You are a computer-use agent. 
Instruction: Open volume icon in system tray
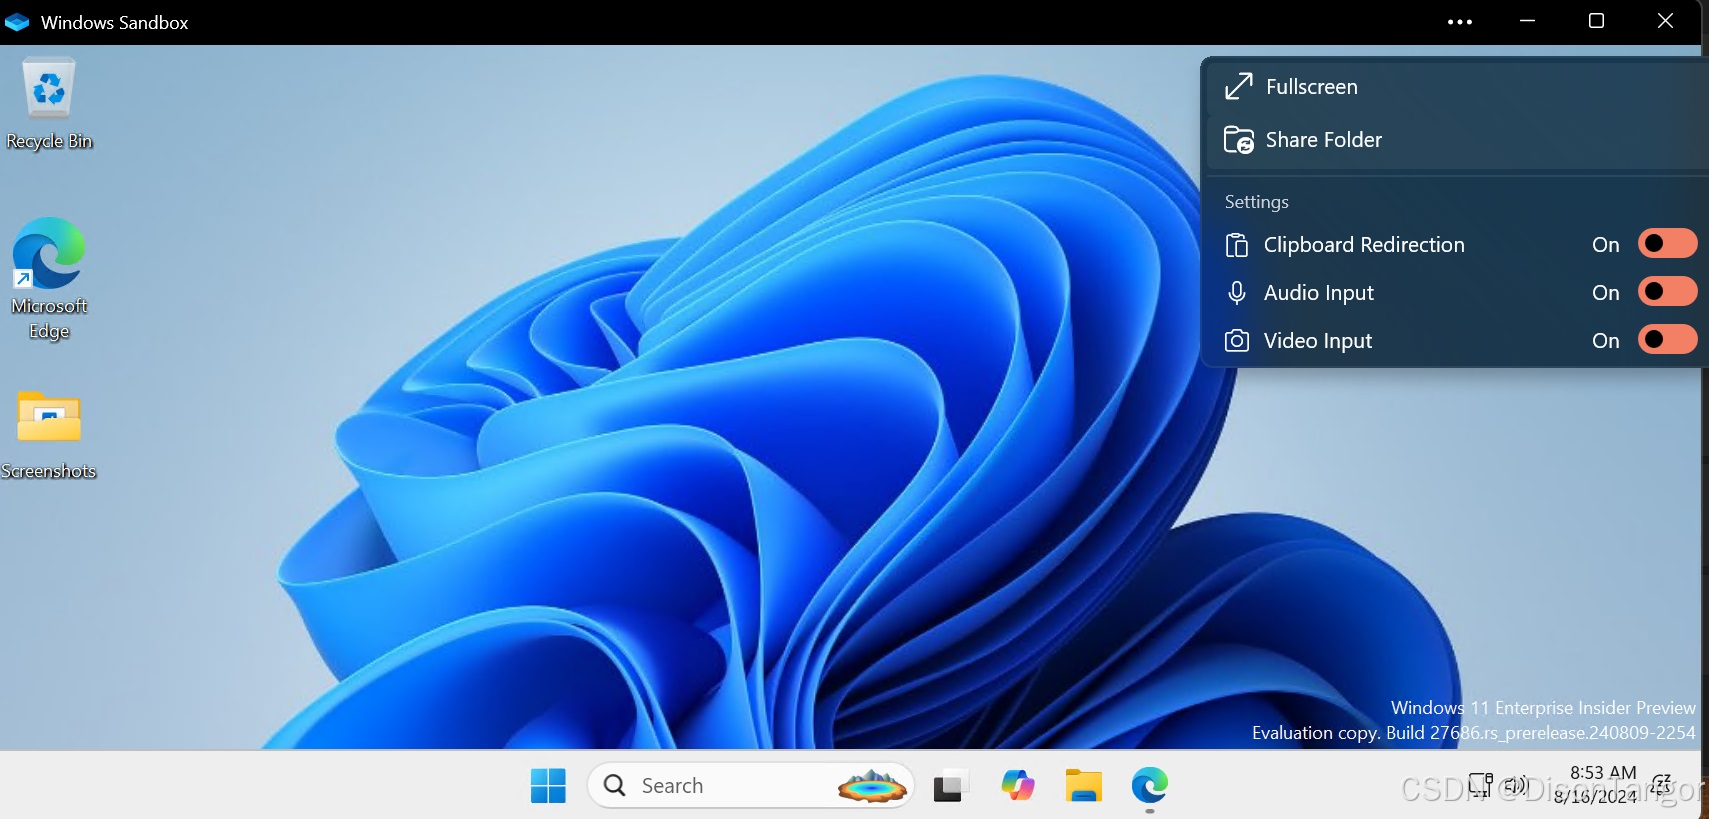point(1516,785)
